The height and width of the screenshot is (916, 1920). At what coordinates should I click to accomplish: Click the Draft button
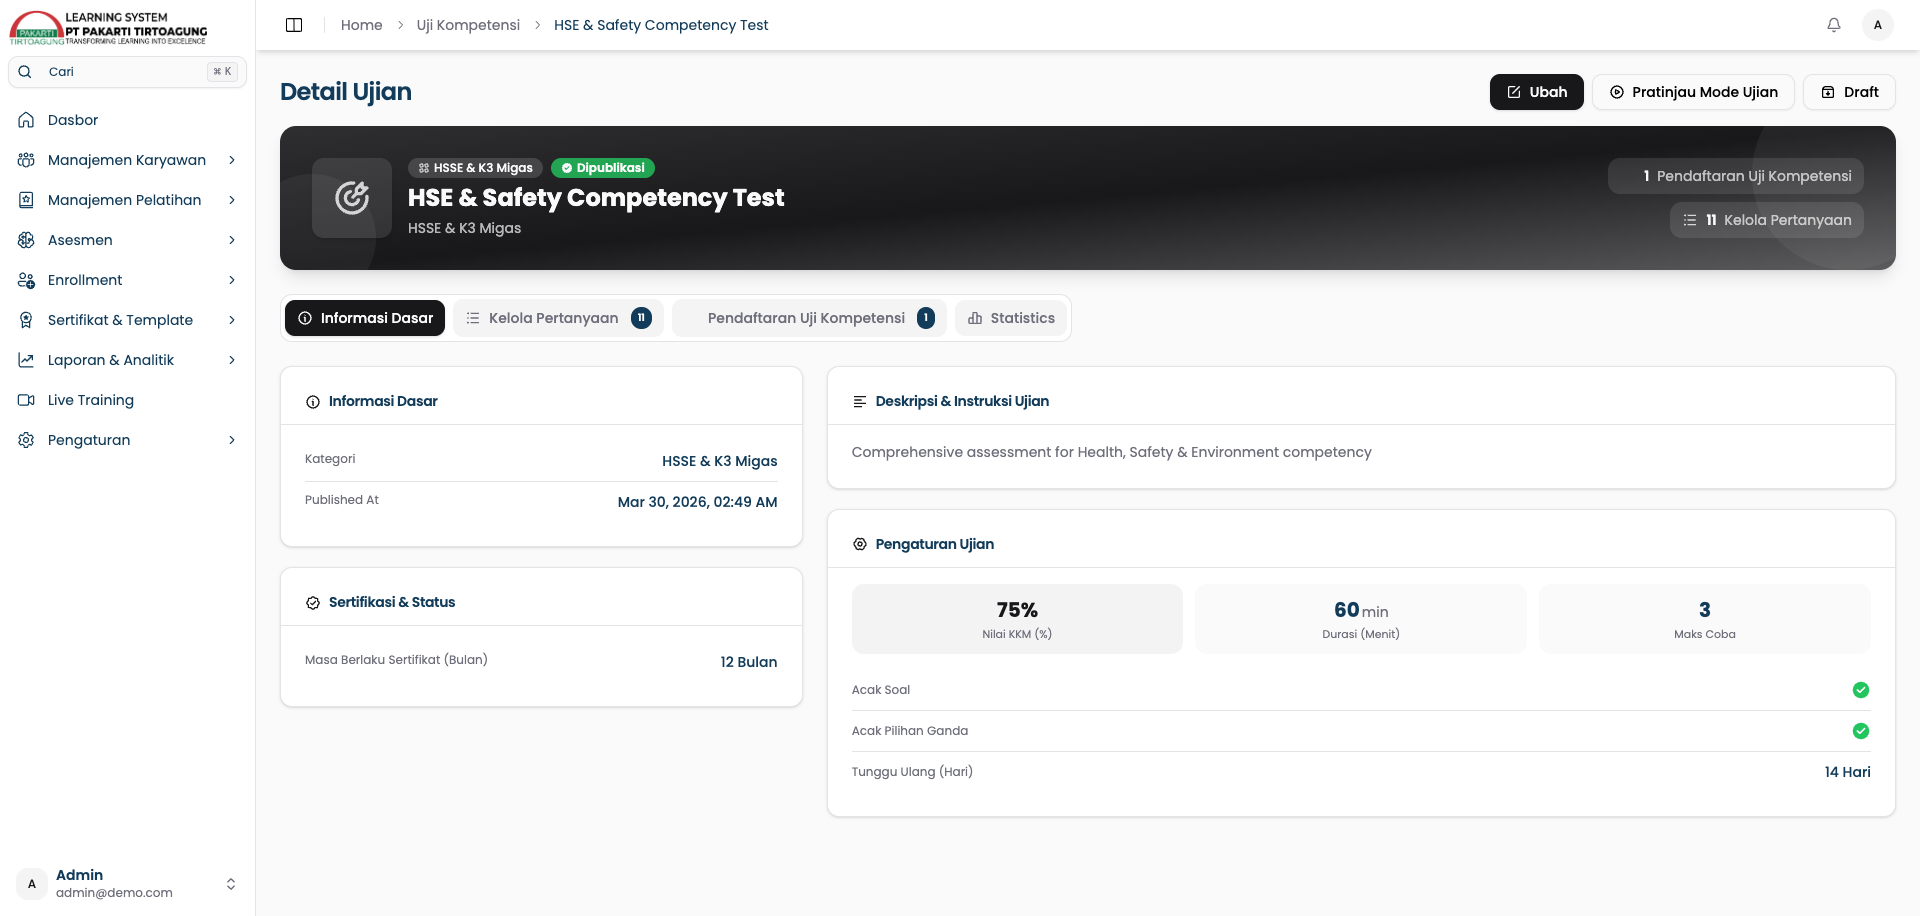point(1850,92)
